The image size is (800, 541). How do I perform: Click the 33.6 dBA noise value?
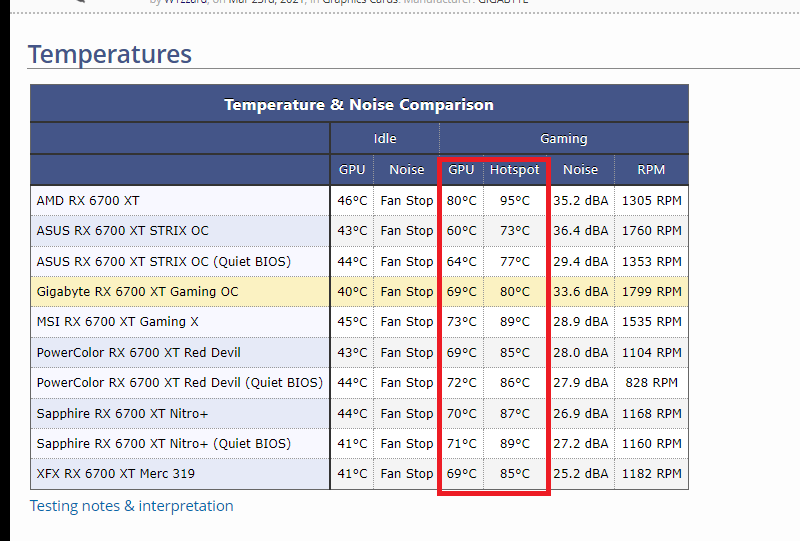tap(581, 291)
